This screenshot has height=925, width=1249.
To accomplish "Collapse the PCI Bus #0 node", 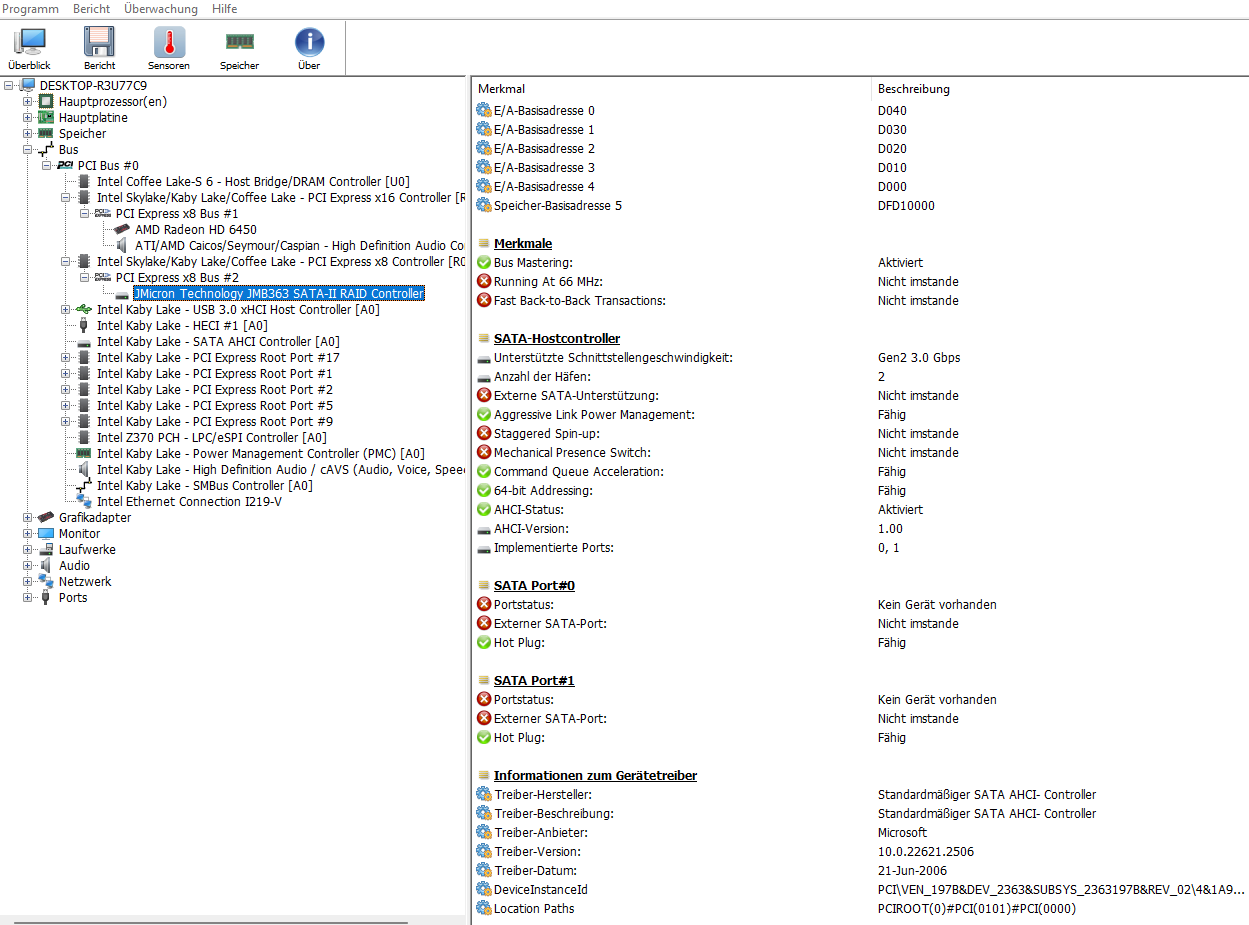I will 47,166.
